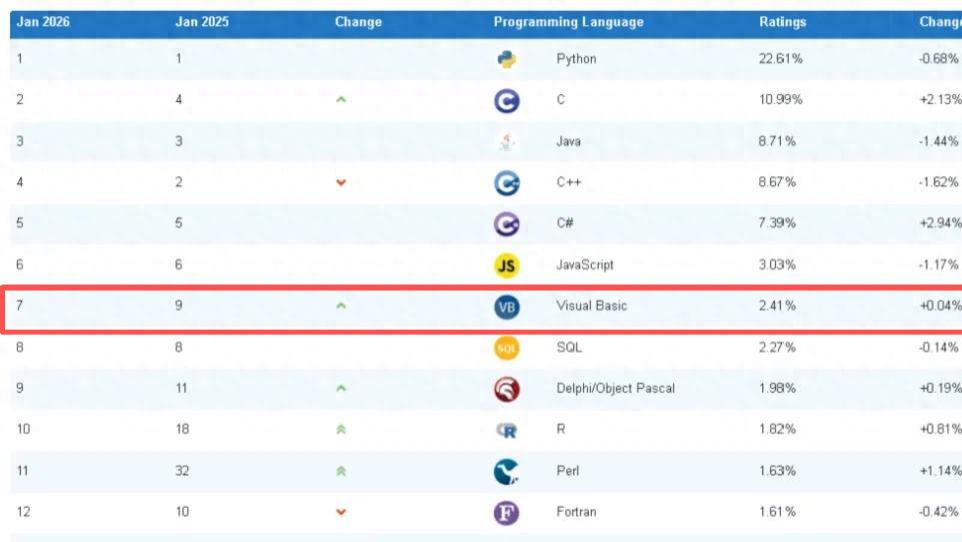
Task: Click the 3.03% rating for JavaScript
Action: click(x=777, y=265)
